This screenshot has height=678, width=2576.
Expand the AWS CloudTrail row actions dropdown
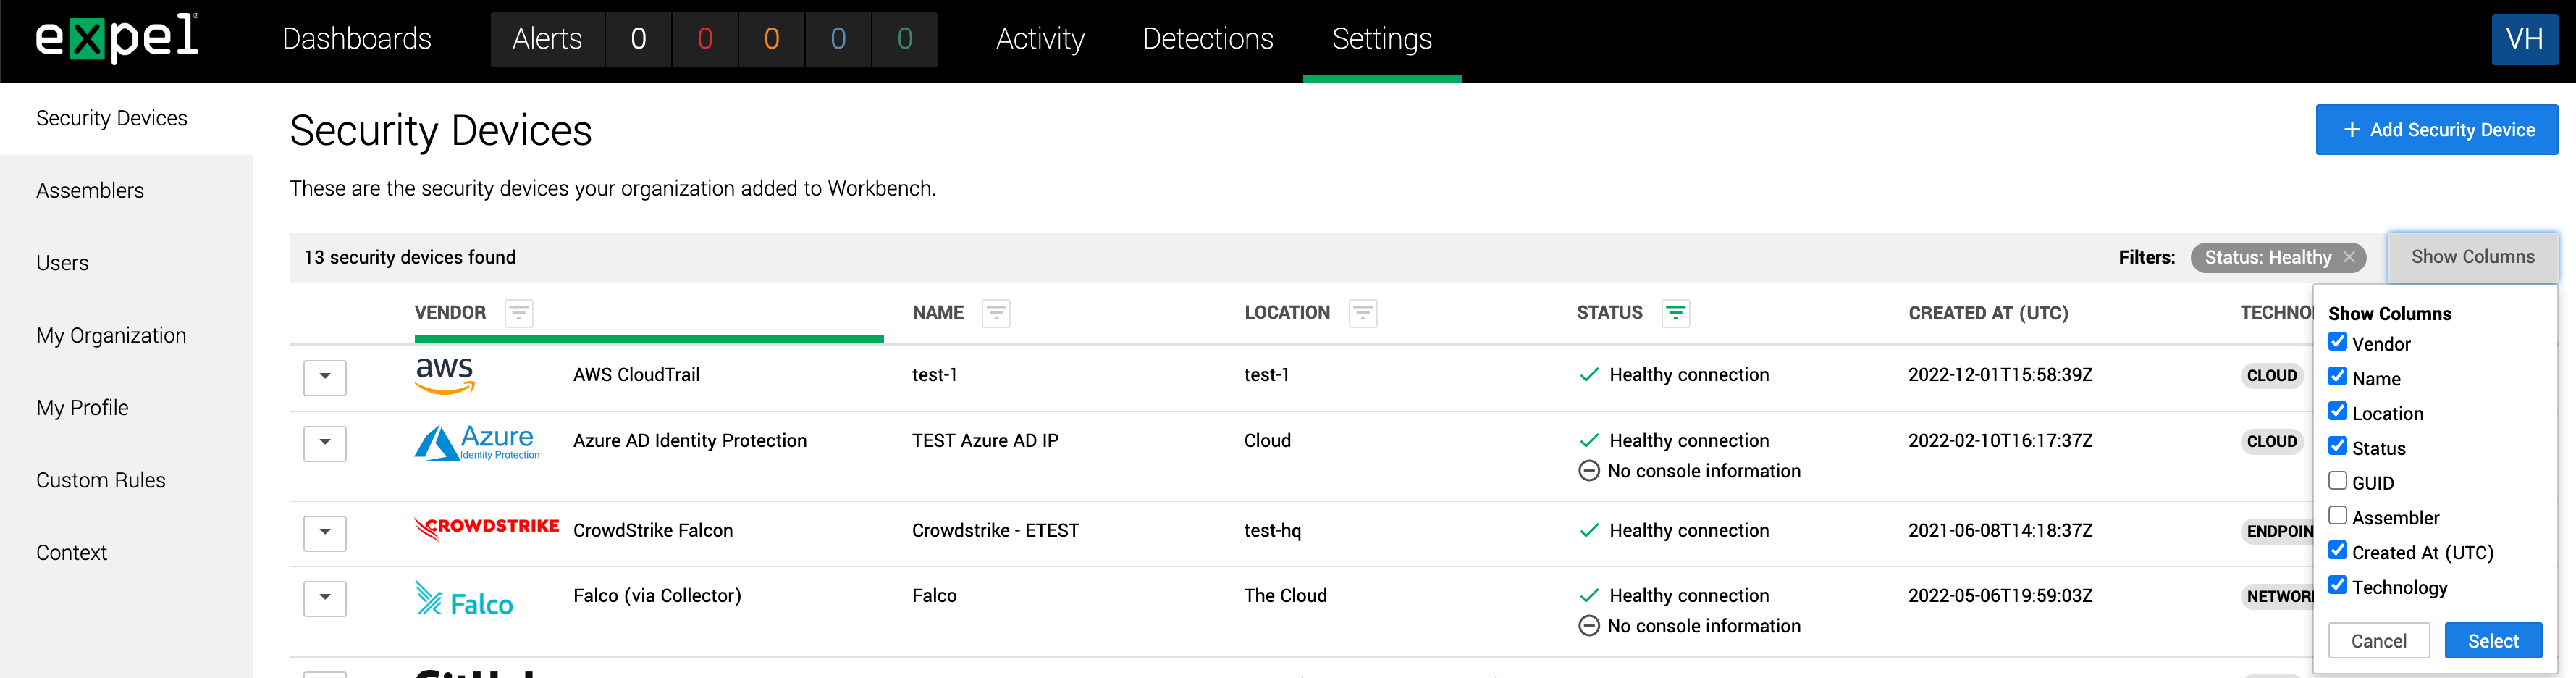325,377
